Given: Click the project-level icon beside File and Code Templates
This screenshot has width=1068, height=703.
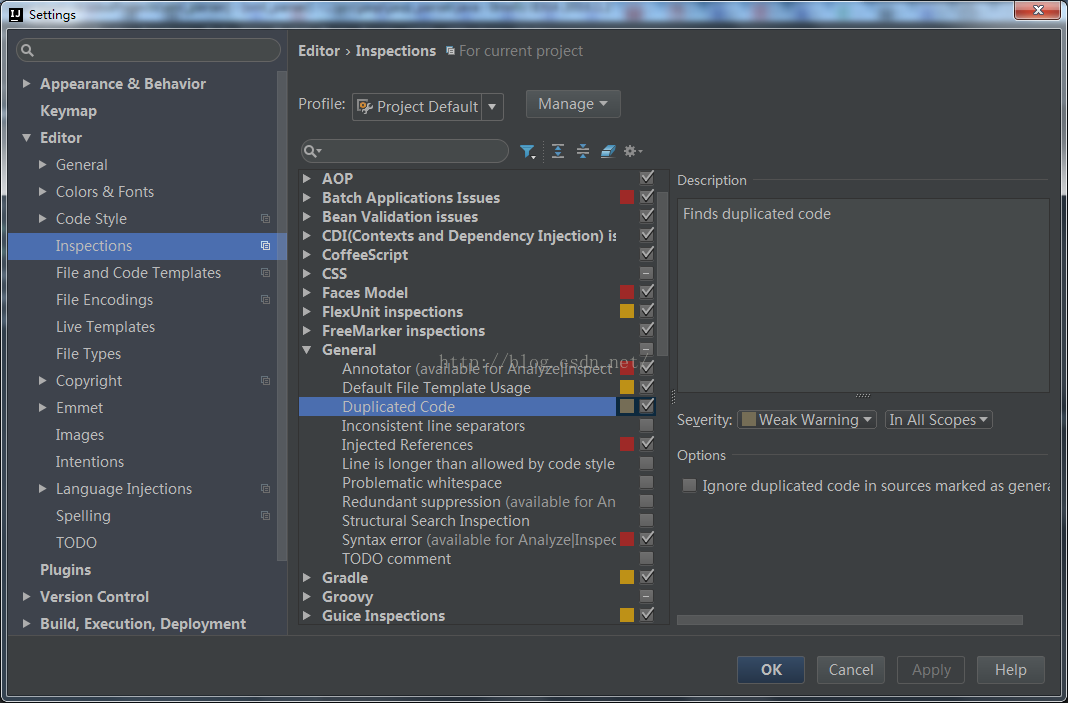Looking at the screenshot, I should point(266,272).
